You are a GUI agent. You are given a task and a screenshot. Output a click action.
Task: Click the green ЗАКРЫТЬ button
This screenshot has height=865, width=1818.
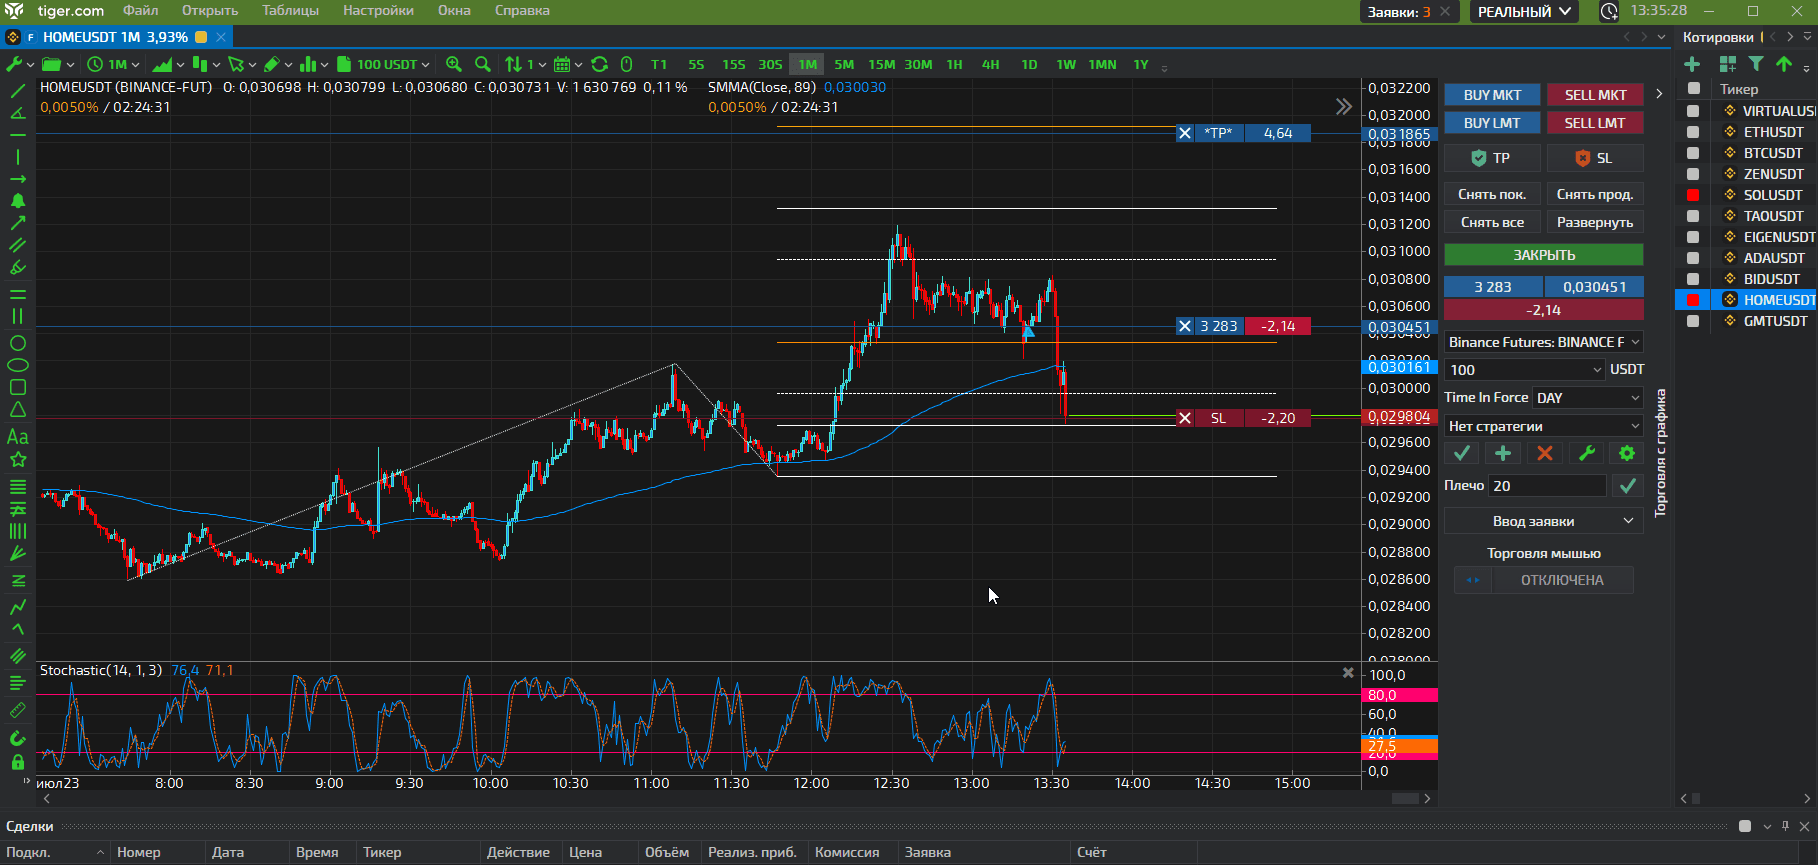1543,255
